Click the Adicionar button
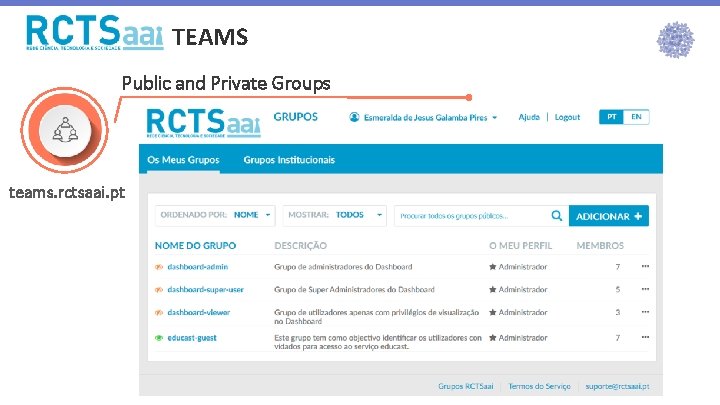 608,216
